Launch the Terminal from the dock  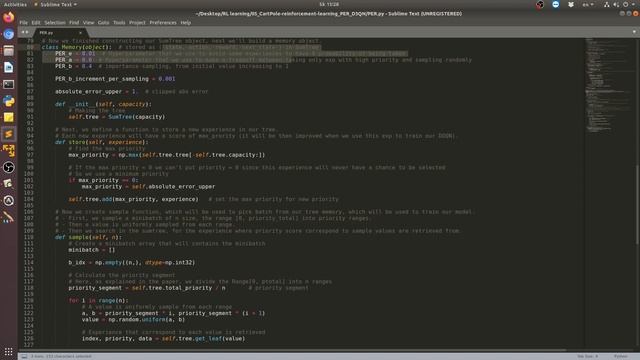coord(9,84)
